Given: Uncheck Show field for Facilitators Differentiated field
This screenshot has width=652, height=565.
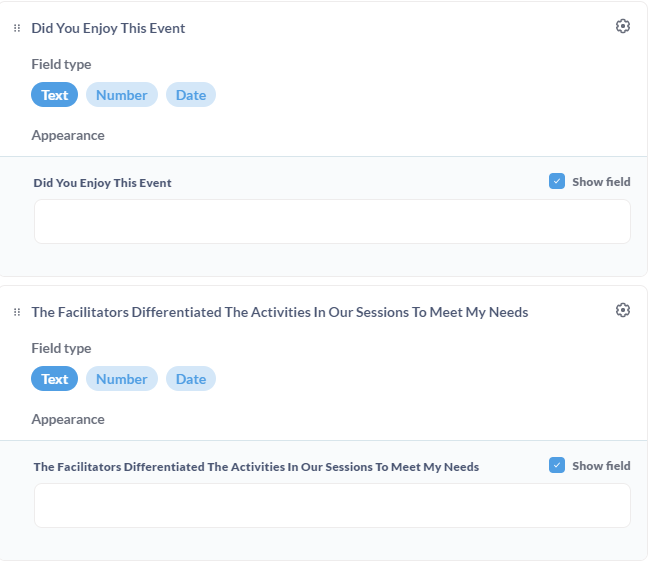Looking at the screenshot, I should [556, 465].
